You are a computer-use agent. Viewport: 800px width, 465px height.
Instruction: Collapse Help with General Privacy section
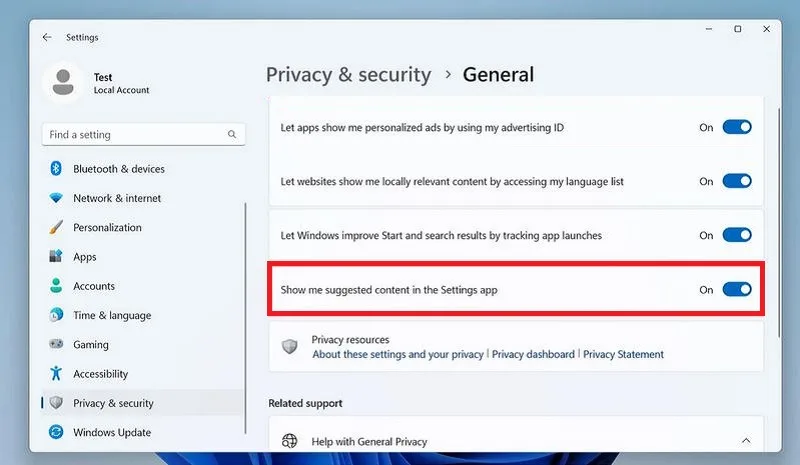[746, 440]
